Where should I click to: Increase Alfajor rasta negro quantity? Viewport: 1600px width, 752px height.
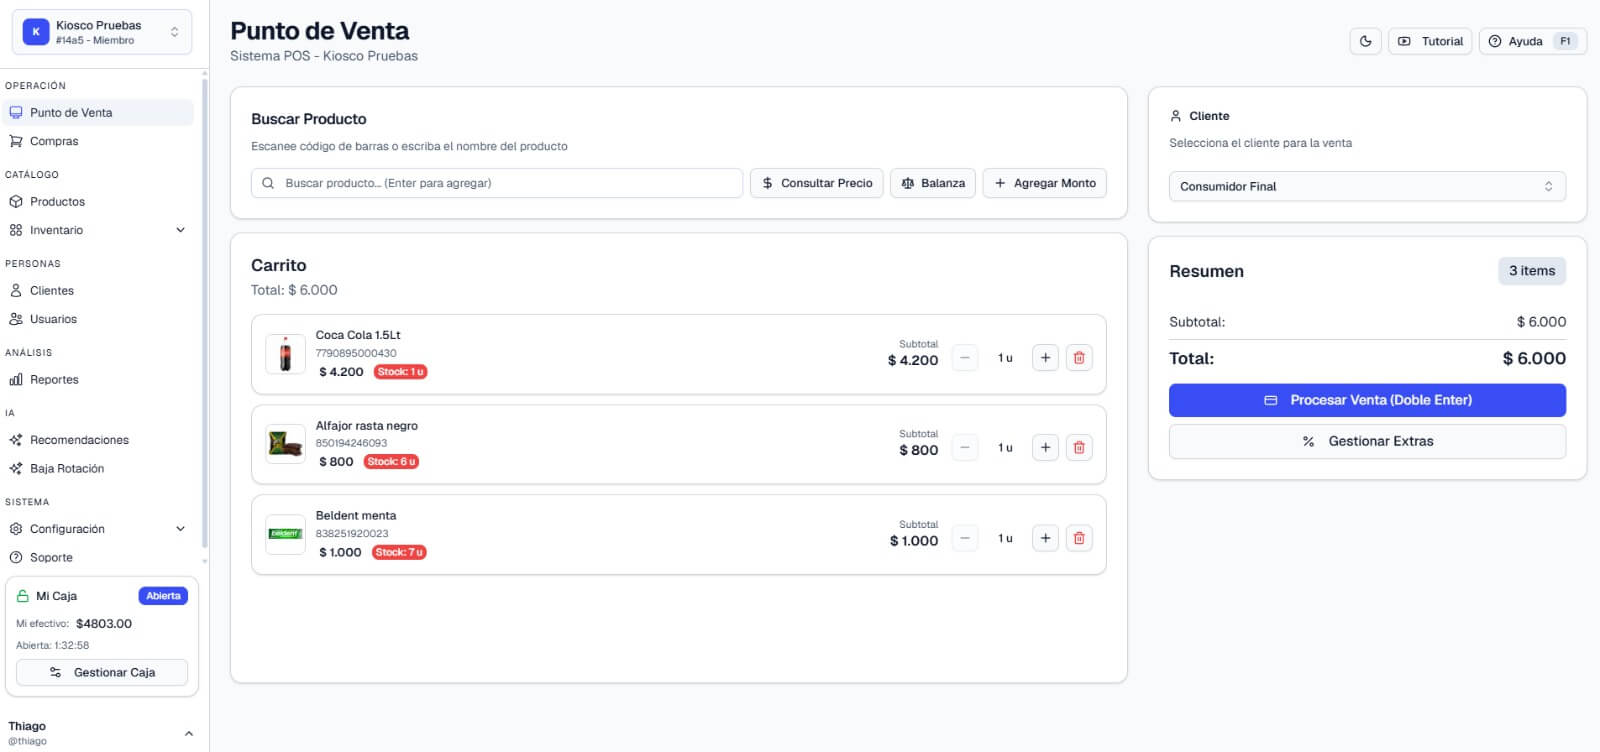tap(1045, 448)
